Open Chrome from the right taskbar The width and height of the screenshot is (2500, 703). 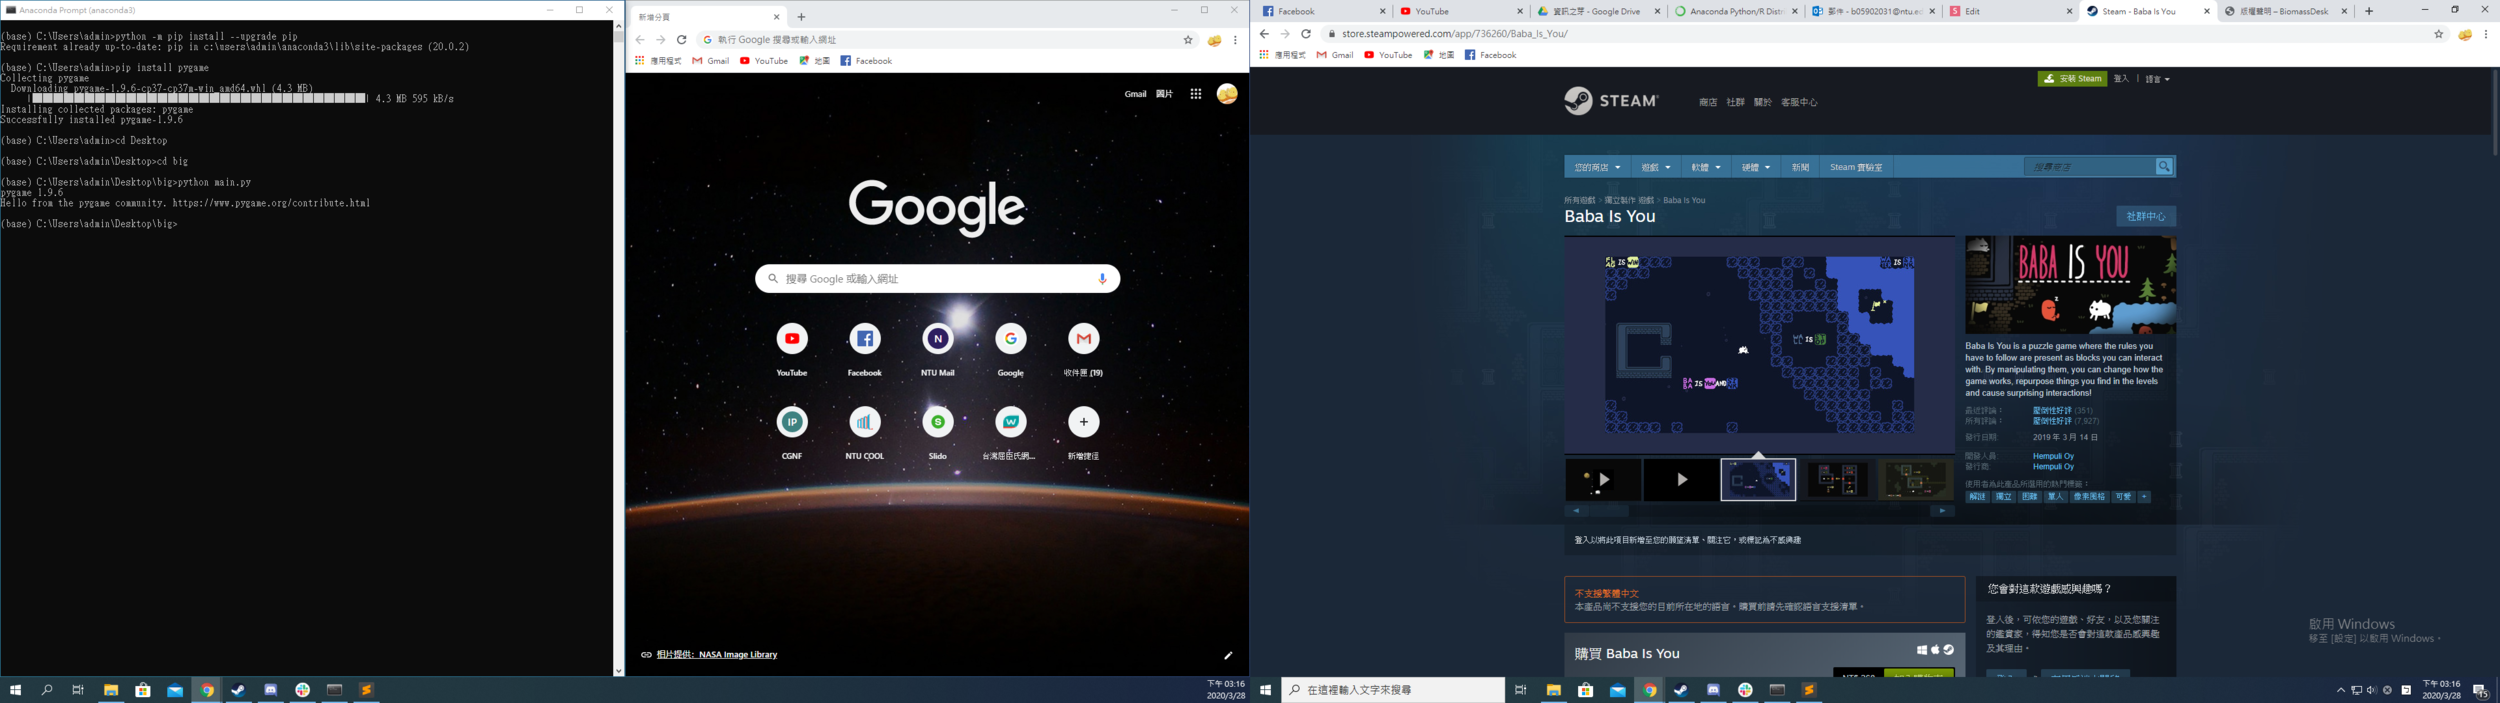click(x=1649, y=690)
